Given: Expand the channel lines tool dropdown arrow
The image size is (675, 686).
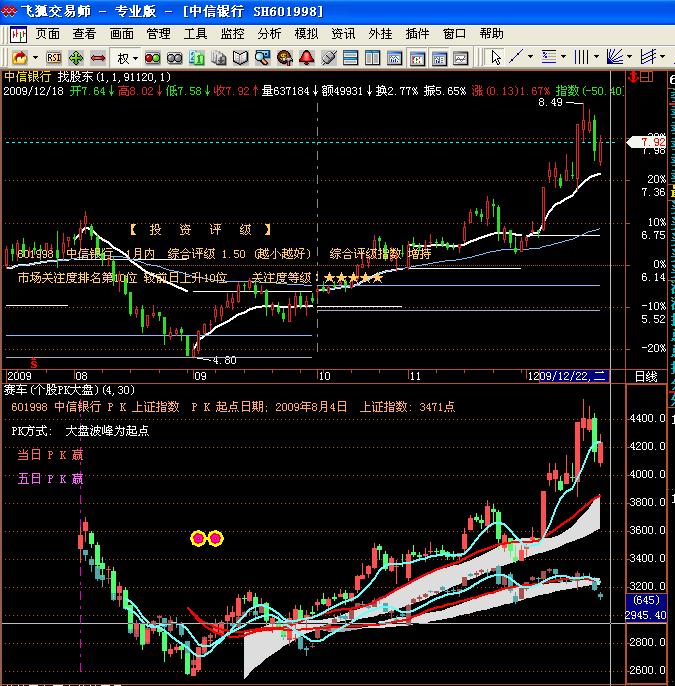Looking at the screenshot, I should [x=663, y=56].
